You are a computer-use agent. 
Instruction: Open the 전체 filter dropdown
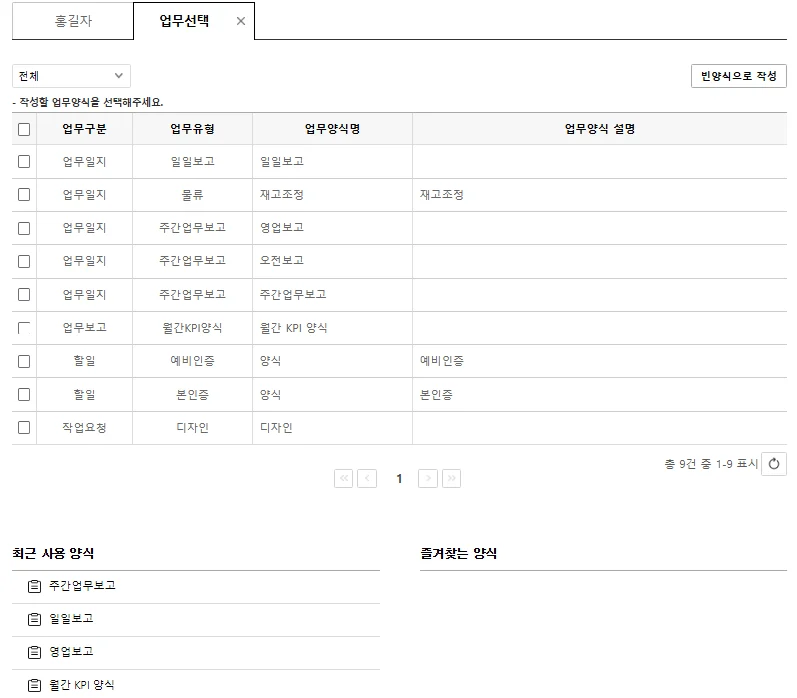pos(71,76)
